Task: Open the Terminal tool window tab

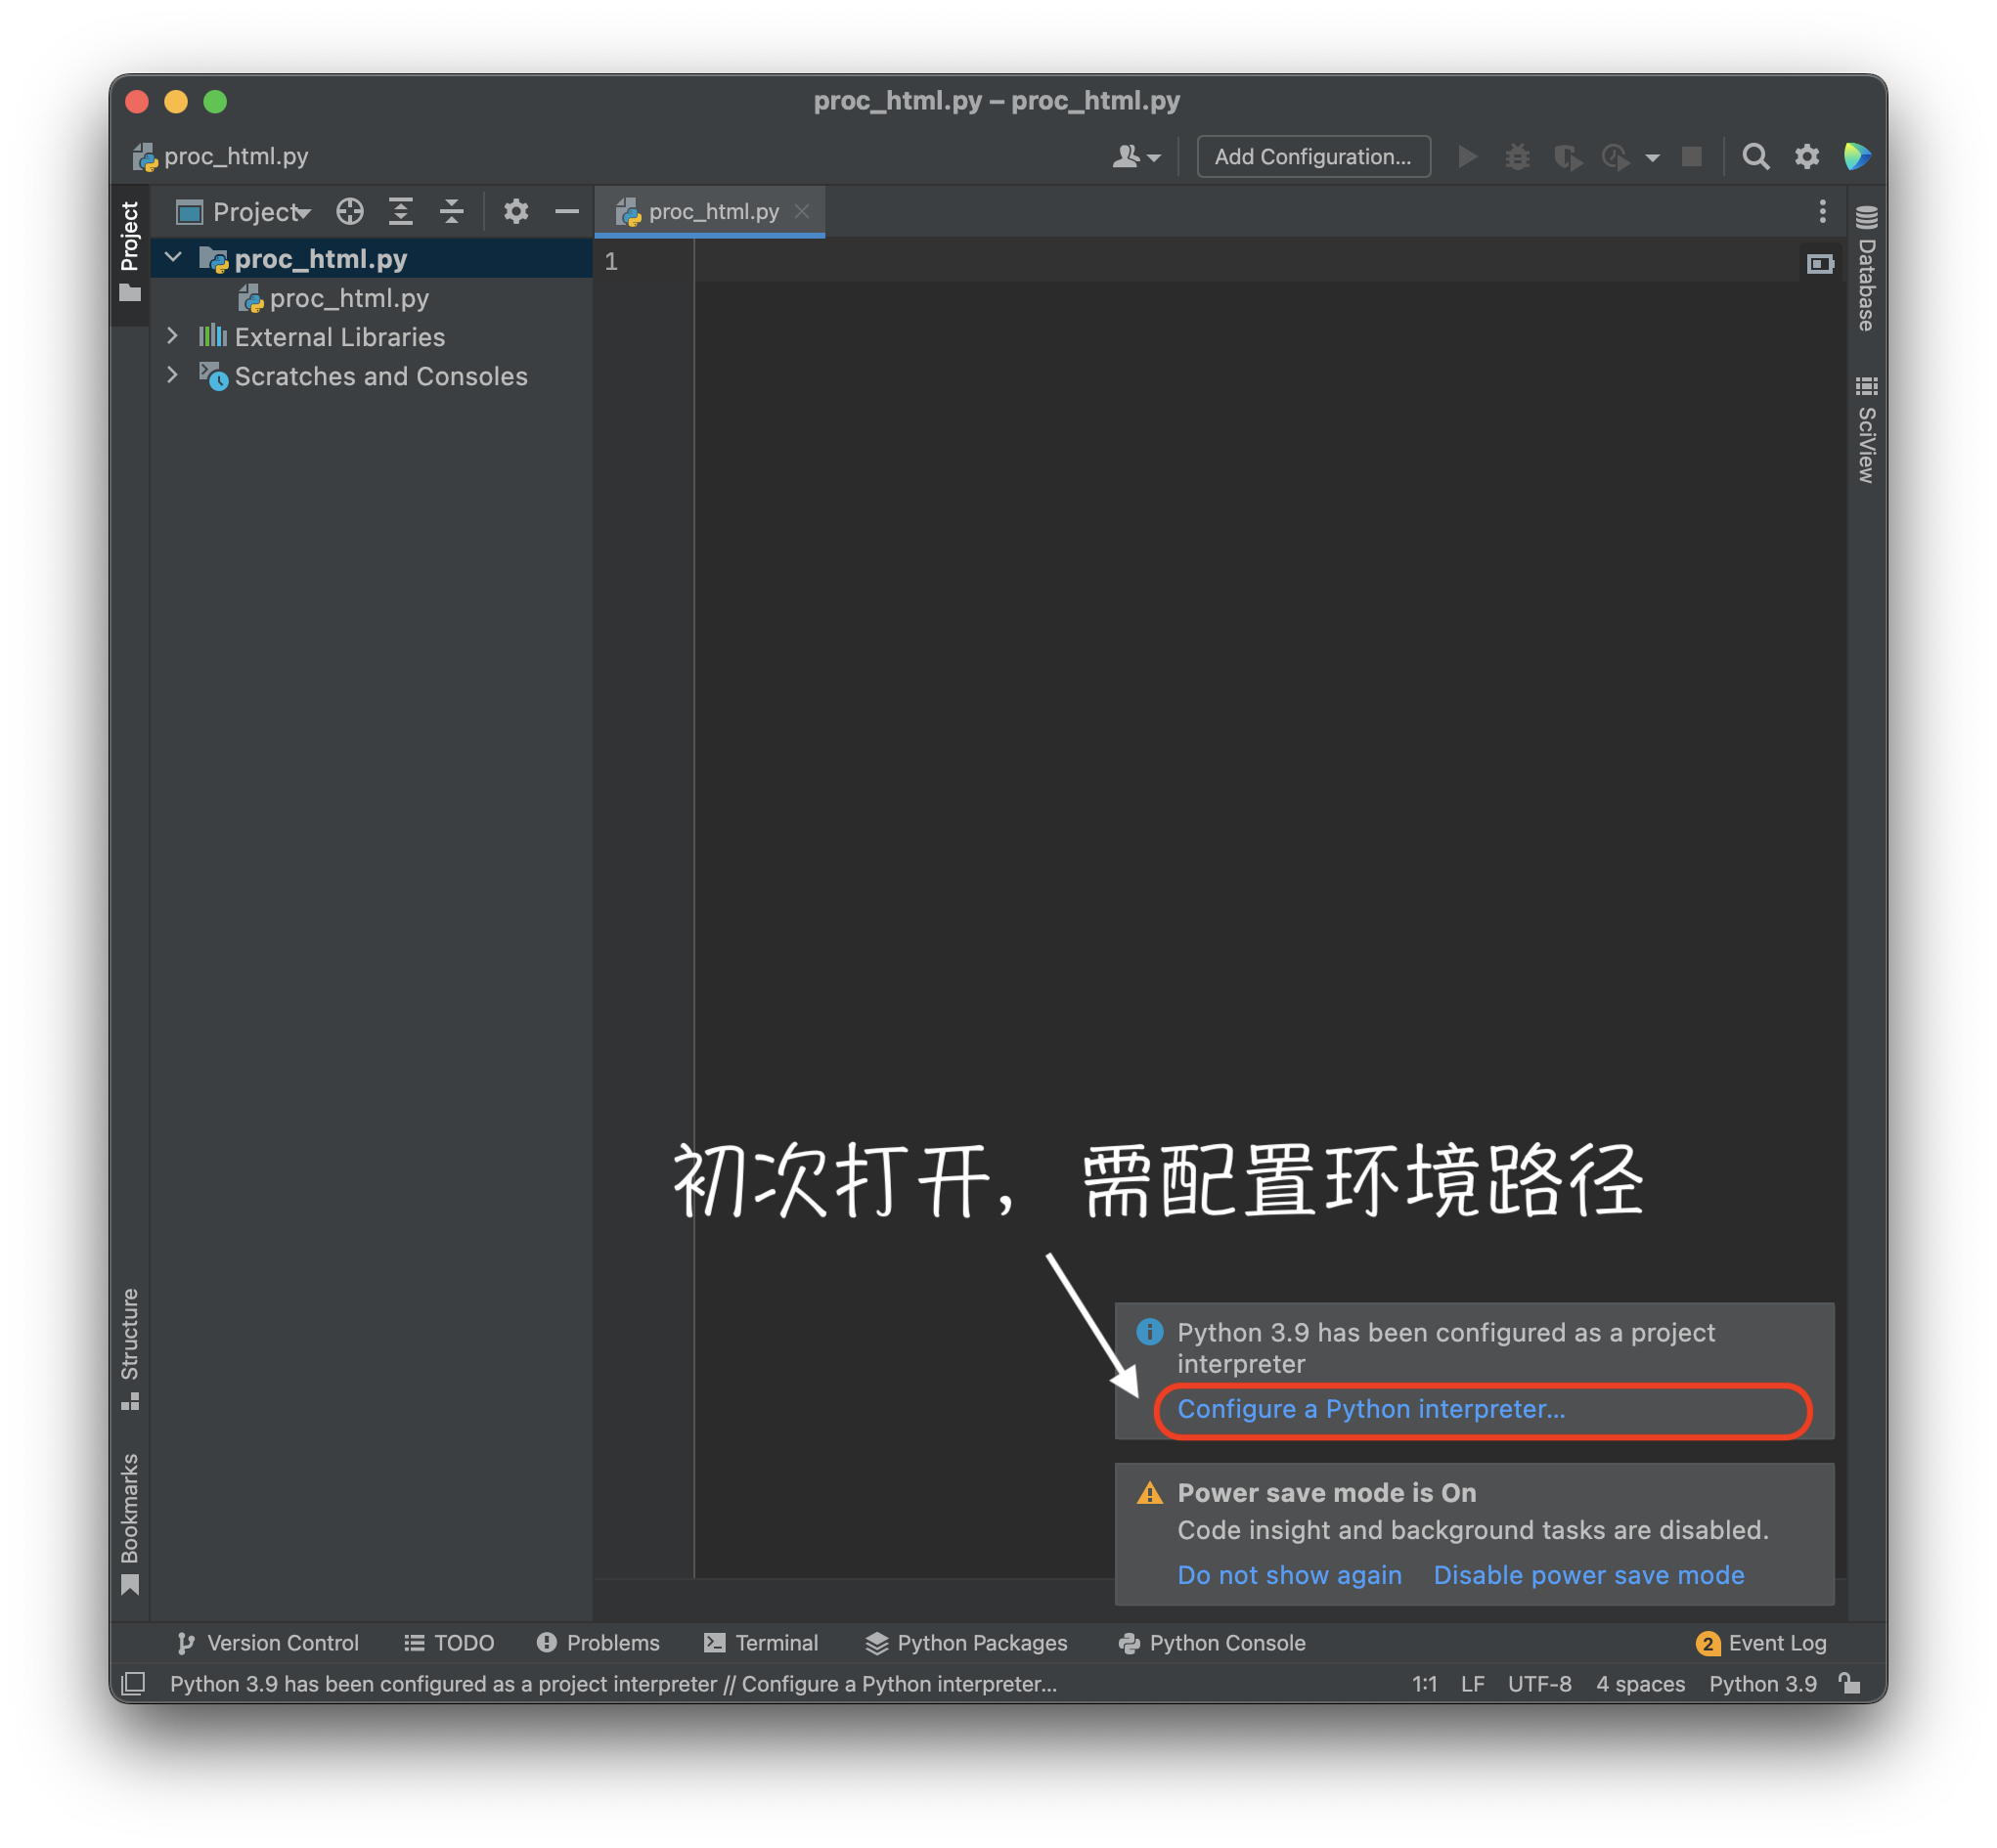Action: (762, 1643)
